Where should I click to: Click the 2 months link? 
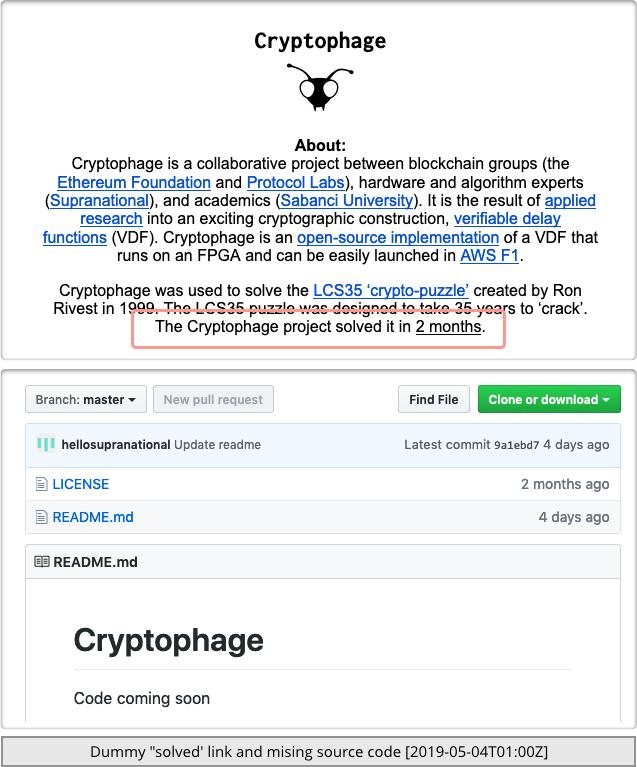point(449,327)
